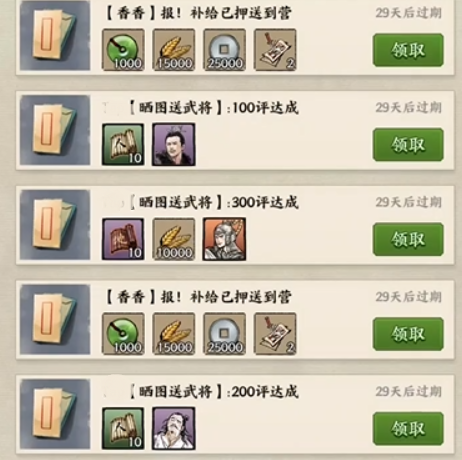This screenshot has height=460, width=462.
Task: Tap the green jade 1000 icon in first mail
Action: point(123,50)
